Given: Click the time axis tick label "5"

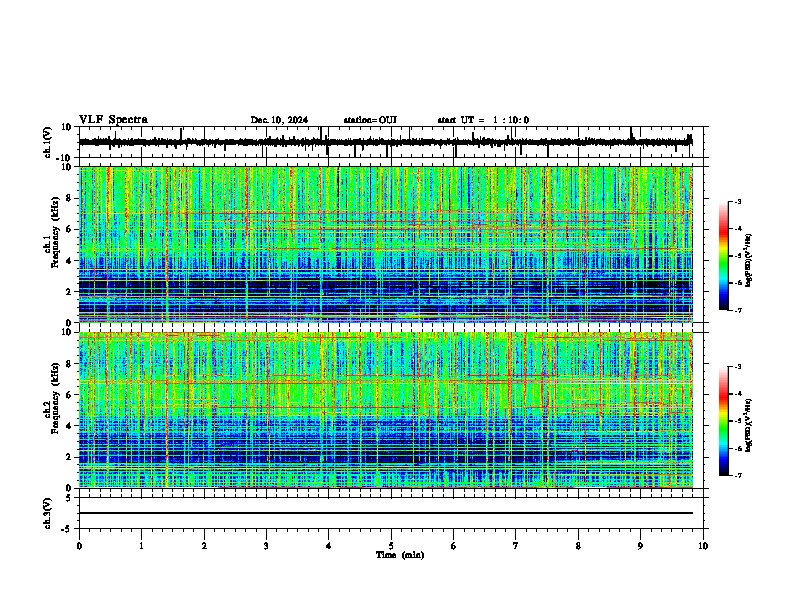Looking at the screenshot, I should pos(391,546).
